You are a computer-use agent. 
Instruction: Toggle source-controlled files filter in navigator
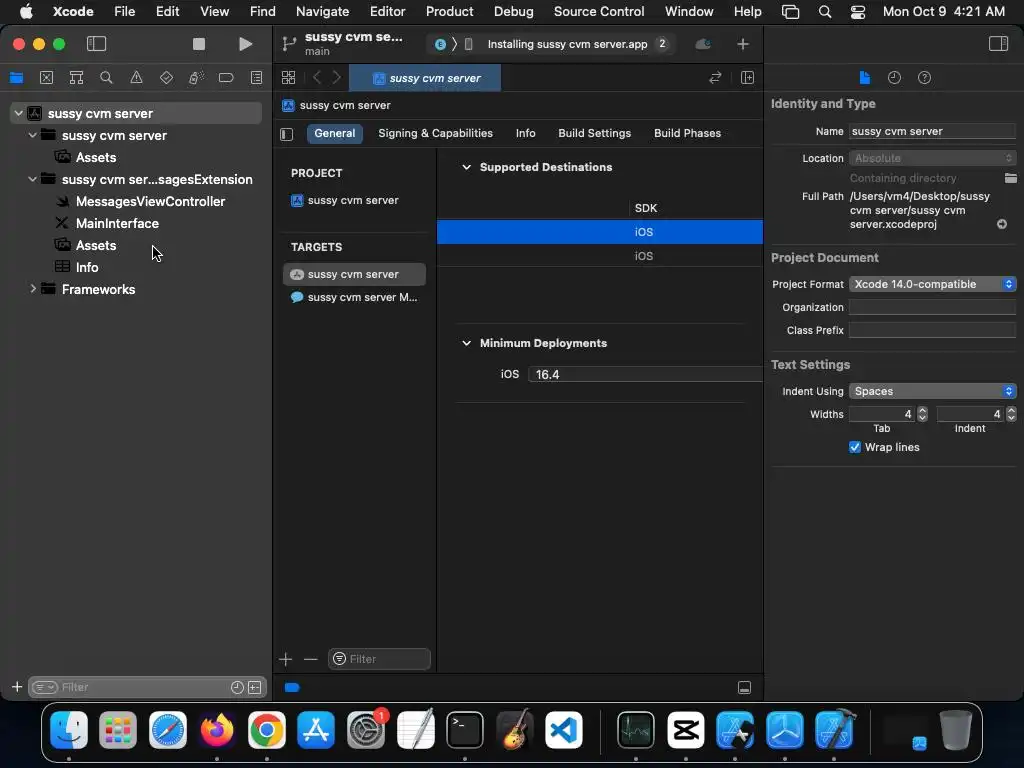coord(255,687)
